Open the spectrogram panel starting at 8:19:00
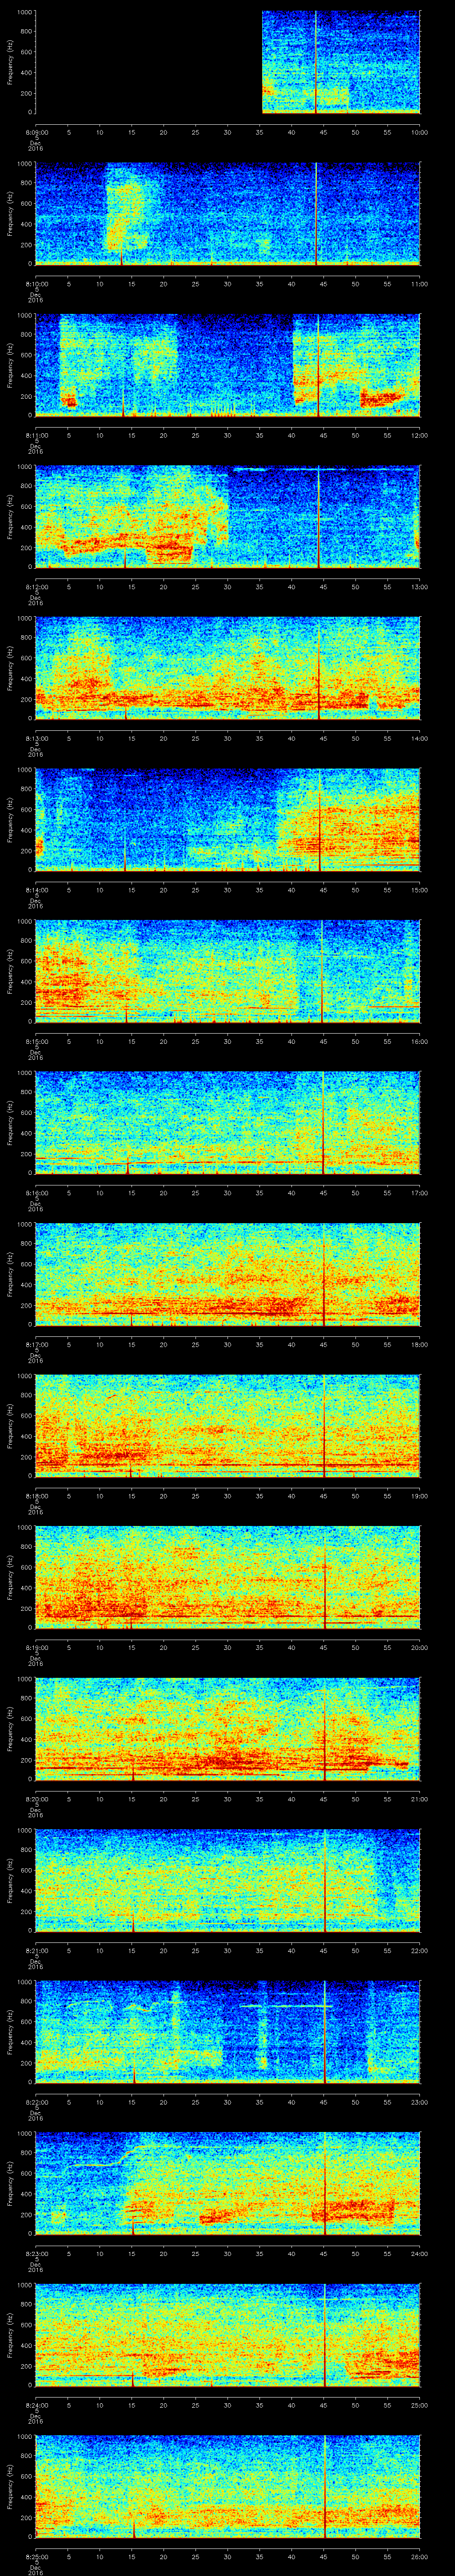The image size is (455, 2576). point(228,1577)
